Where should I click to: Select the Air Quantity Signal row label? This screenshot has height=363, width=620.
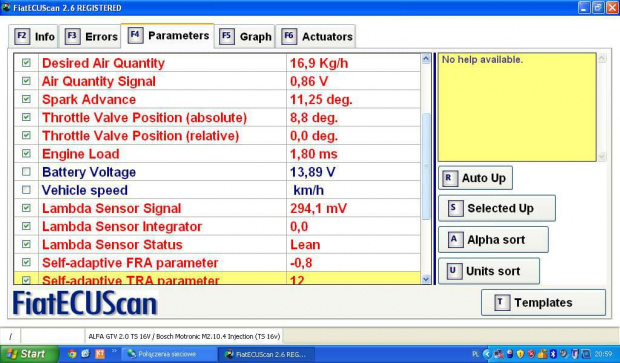[98, 81]
